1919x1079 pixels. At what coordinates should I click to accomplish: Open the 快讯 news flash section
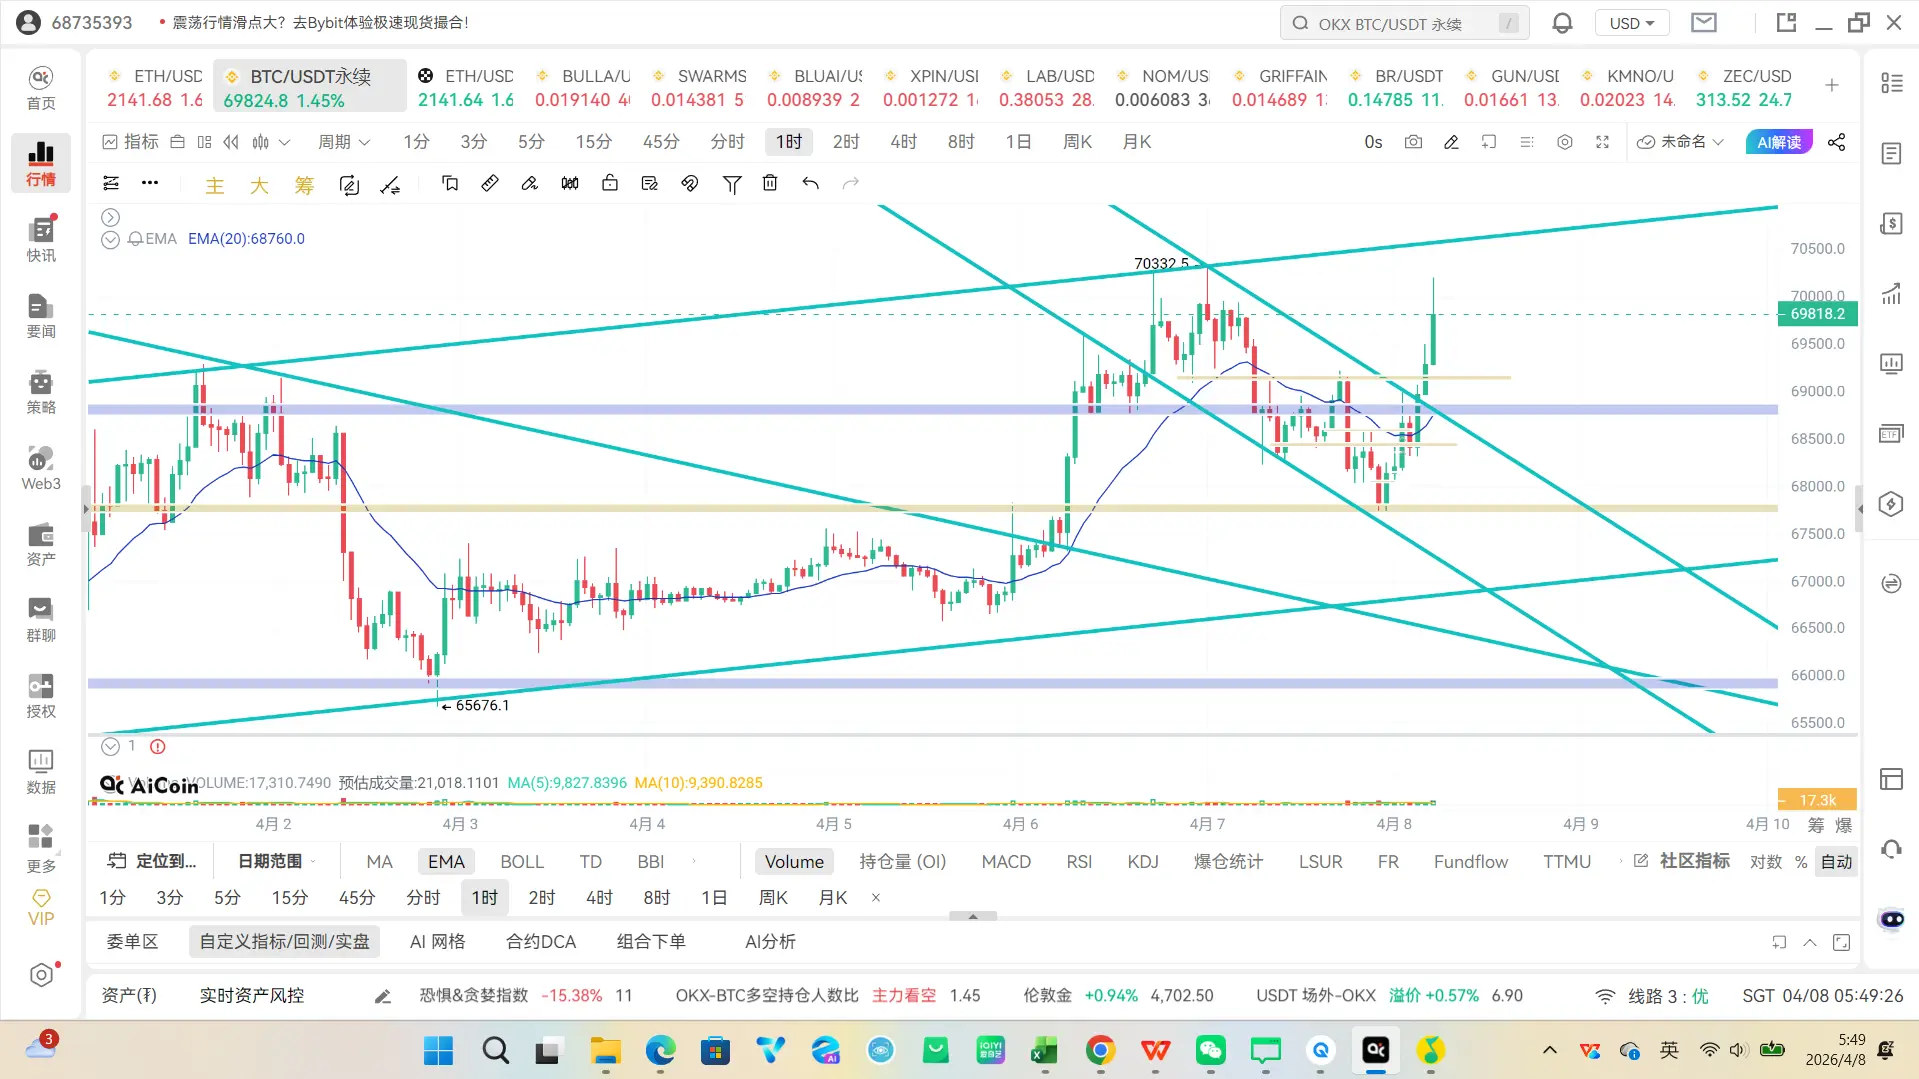41,240
